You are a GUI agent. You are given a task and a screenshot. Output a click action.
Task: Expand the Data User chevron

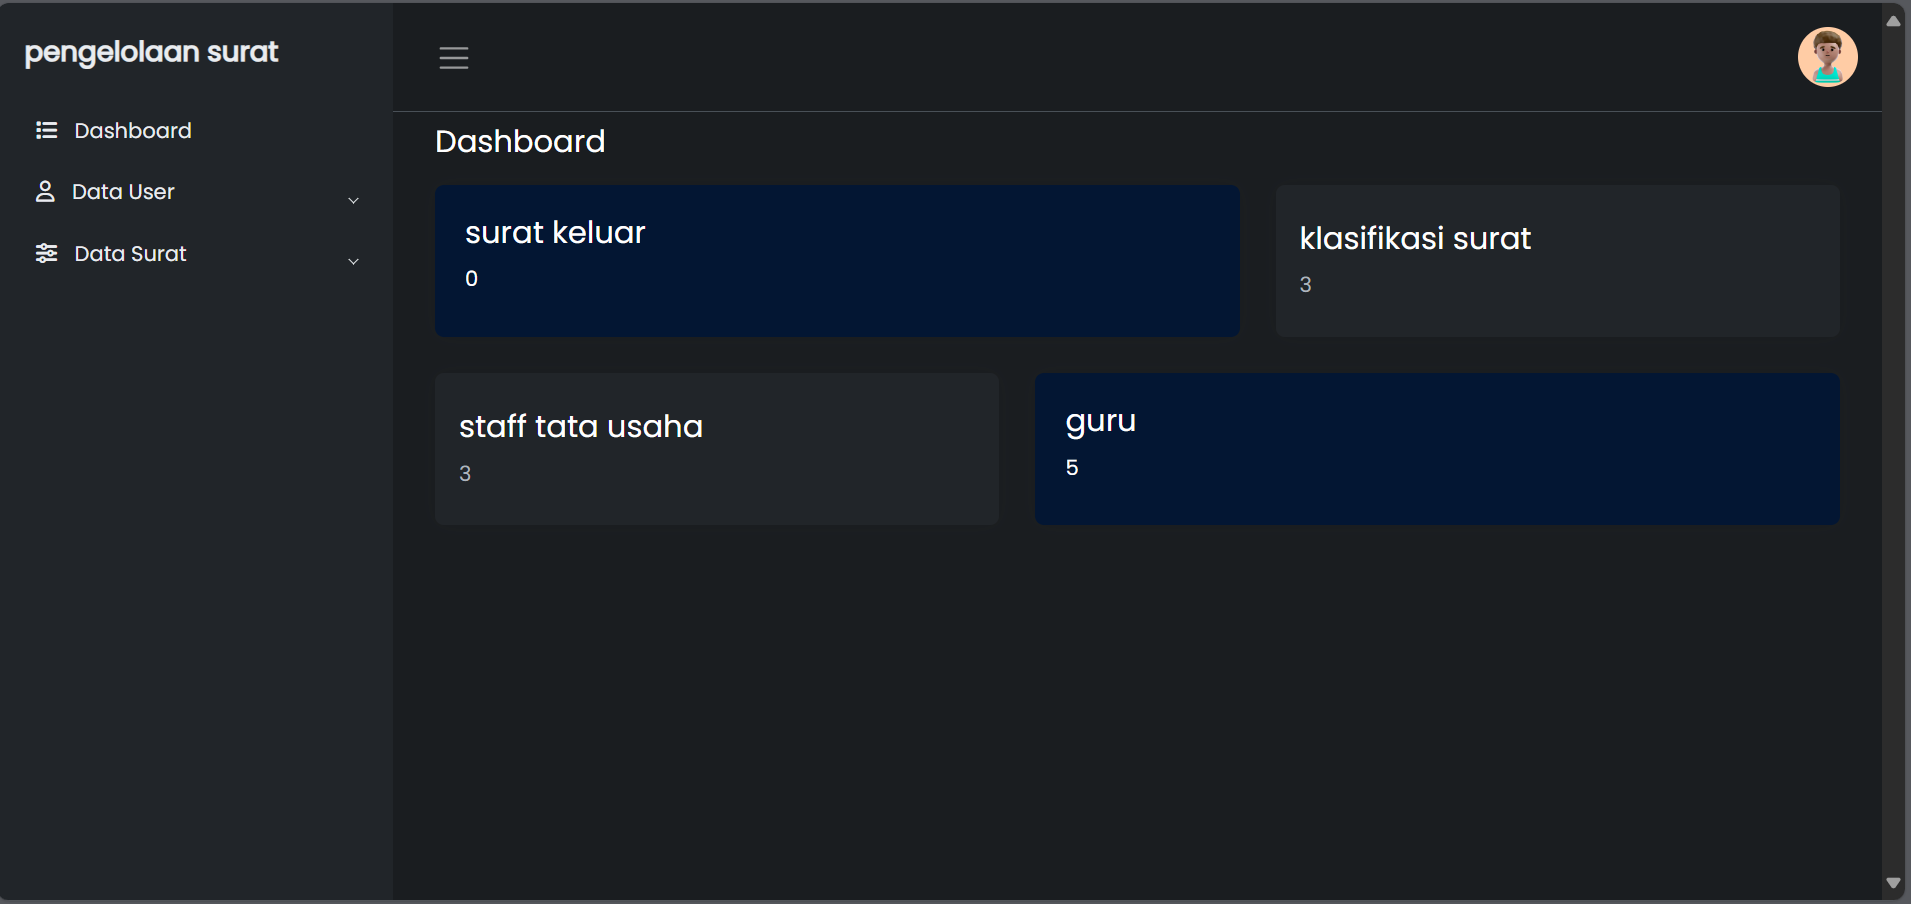[x=353, y=200]
